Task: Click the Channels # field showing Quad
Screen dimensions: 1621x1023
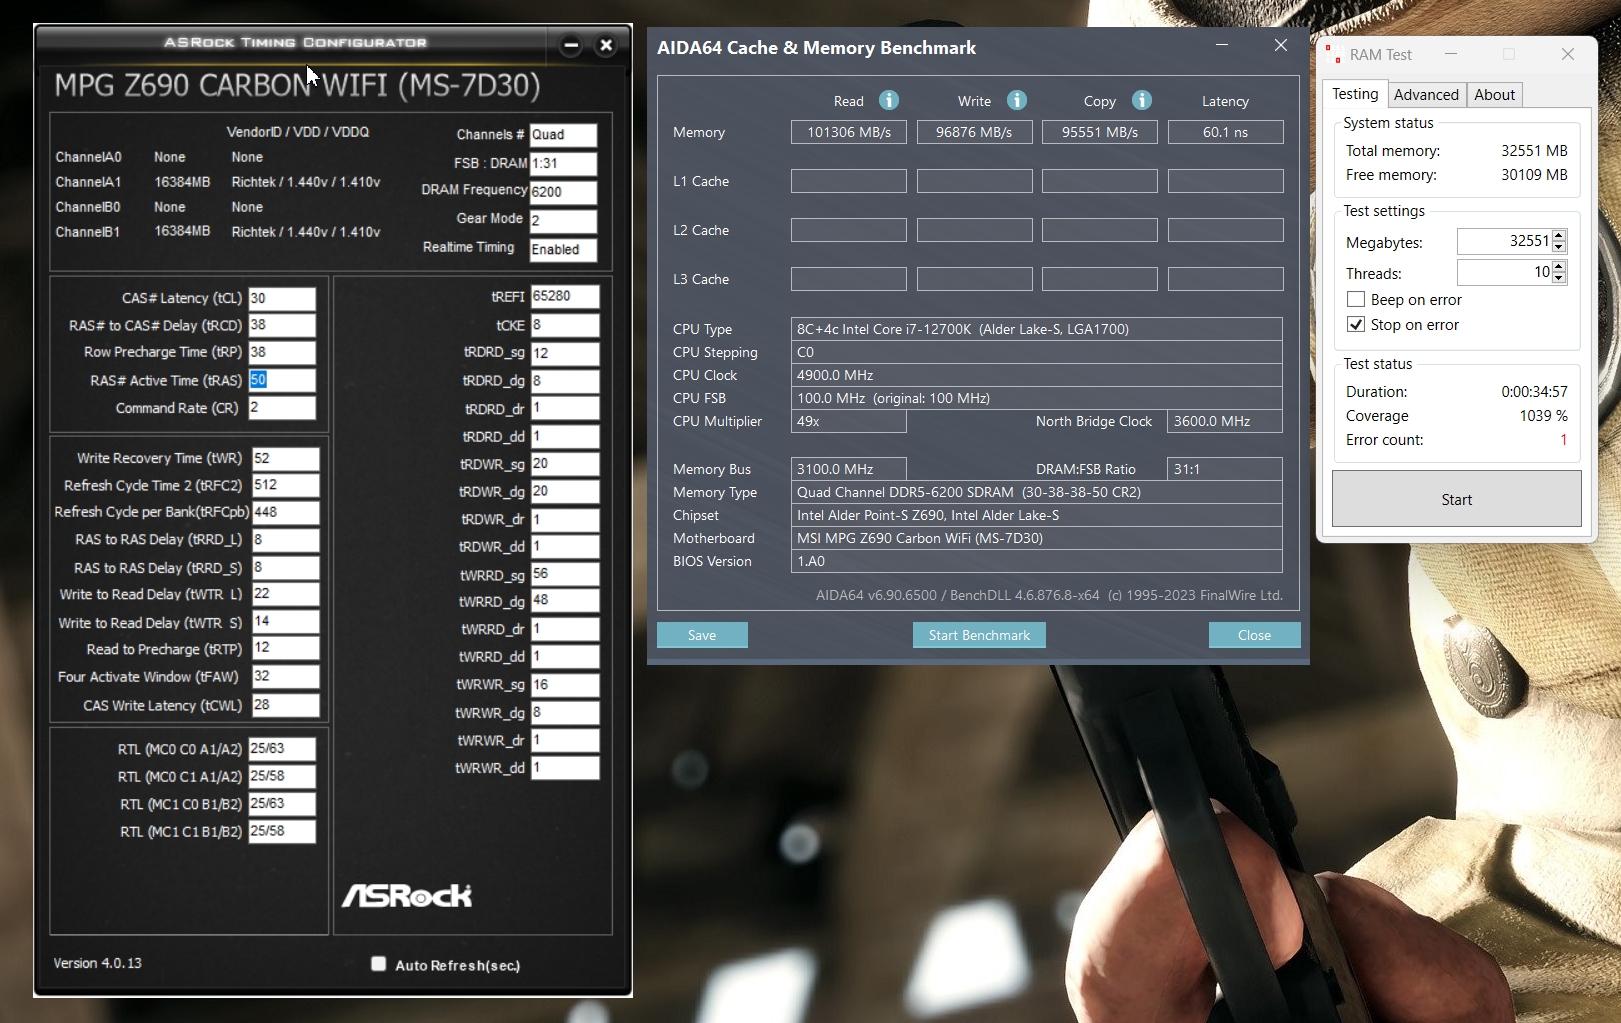Action: click(563, 135)
